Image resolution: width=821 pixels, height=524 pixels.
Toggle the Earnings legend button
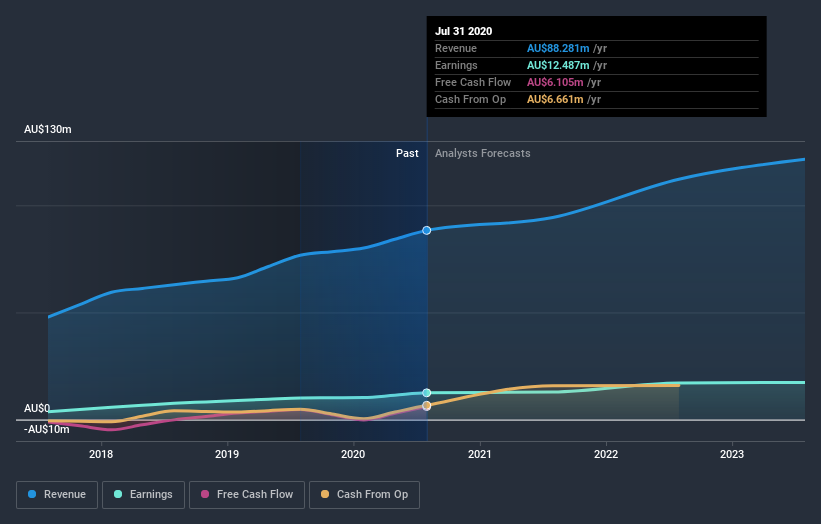(x=143, y=495)
